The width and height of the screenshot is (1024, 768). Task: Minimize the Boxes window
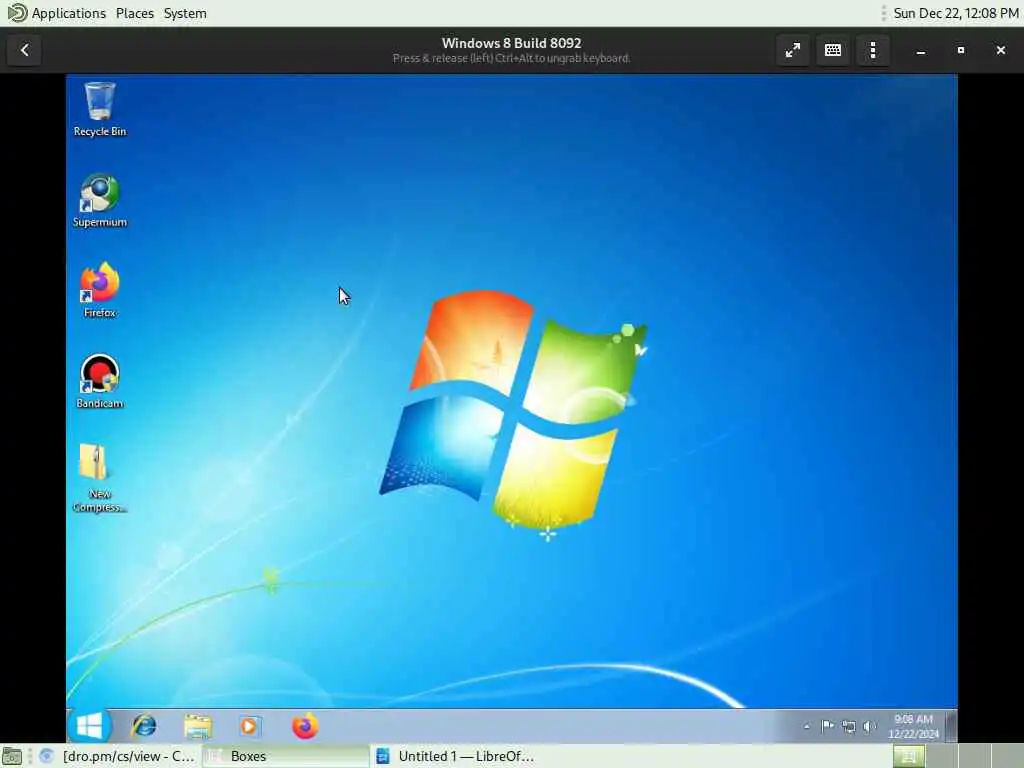[921, 50]
